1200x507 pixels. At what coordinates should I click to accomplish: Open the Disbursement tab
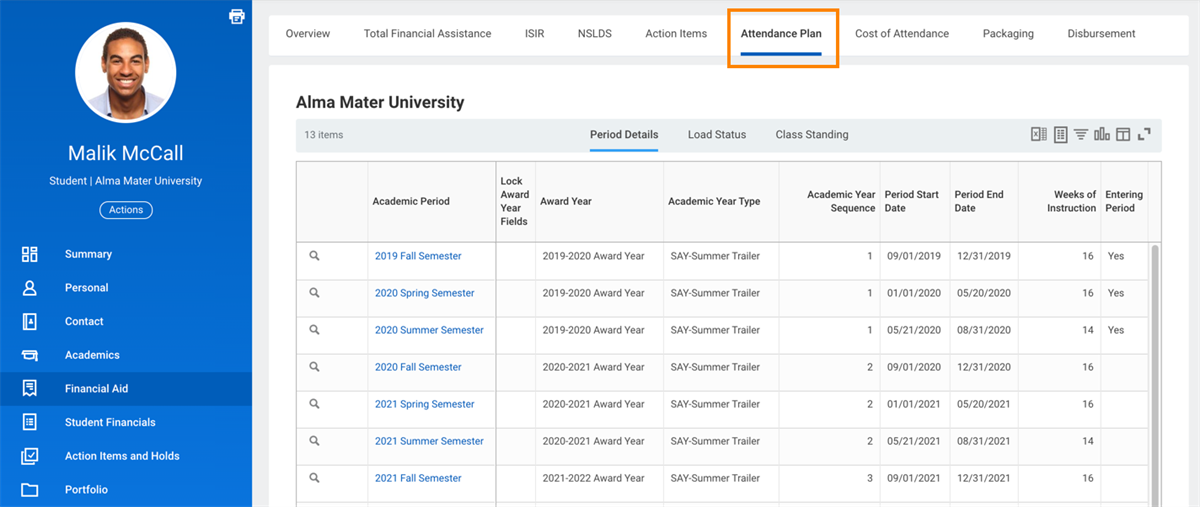[x=1101, y=33]
